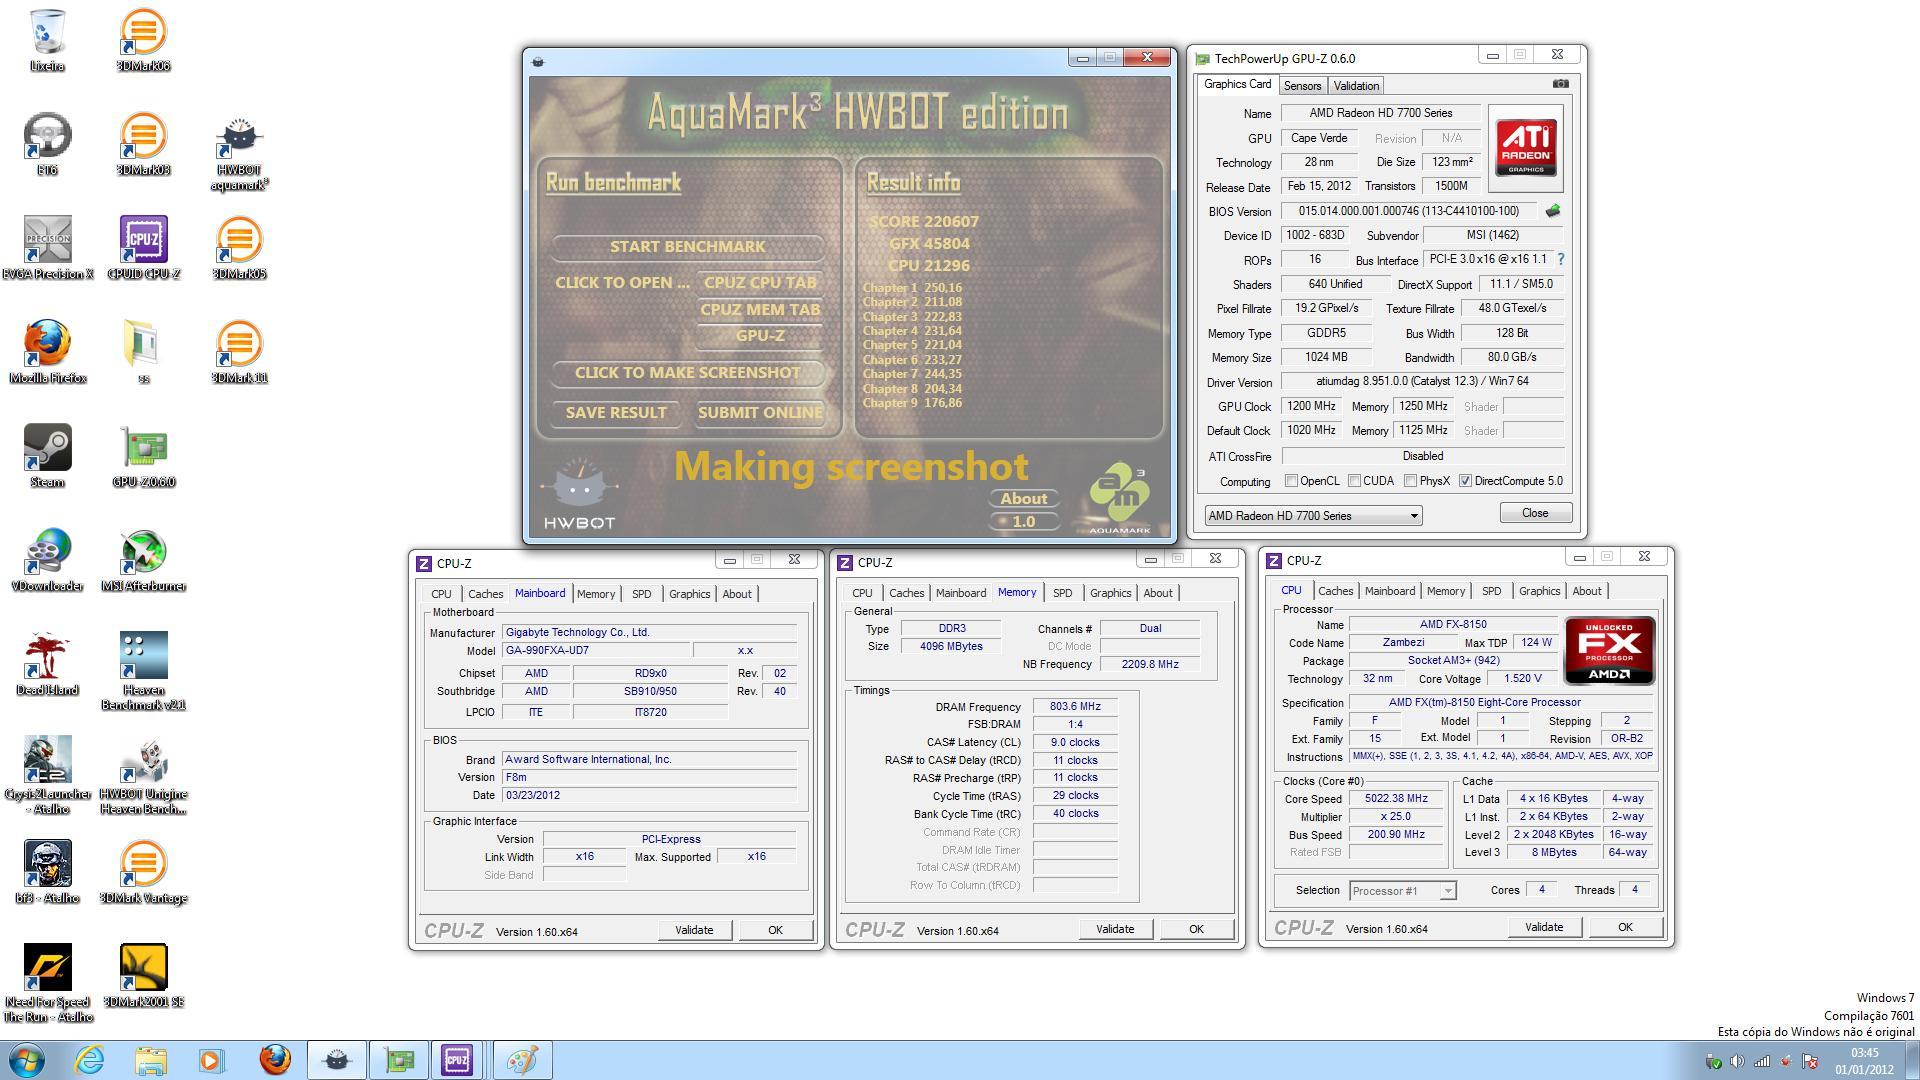
Task: Expand the AMD Radeon HD 7700 Series dropdown
Action: coord(1313,516)
